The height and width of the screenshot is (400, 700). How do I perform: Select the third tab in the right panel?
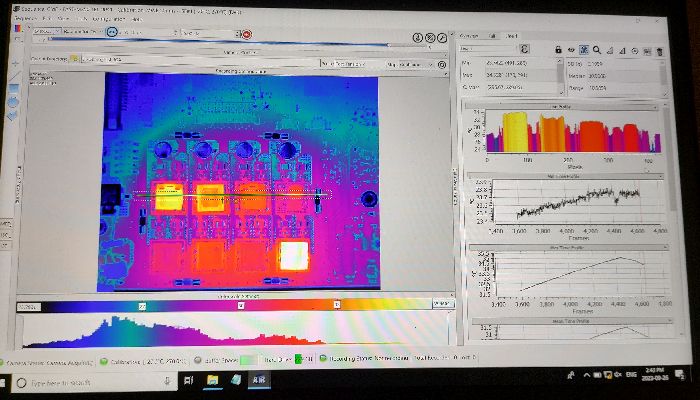512,36
